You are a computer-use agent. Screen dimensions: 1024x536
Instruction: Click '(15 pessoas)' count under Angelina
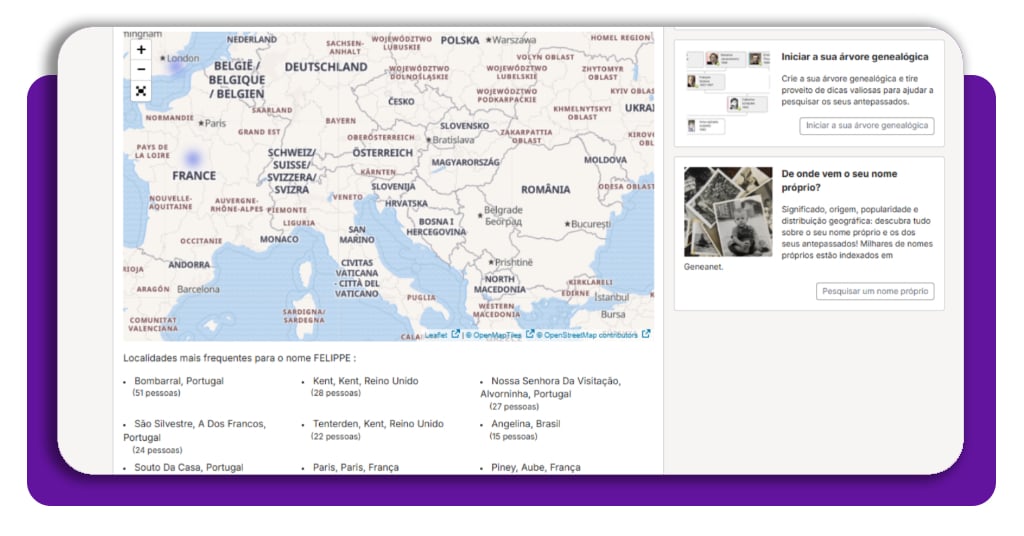pos(513,436)
